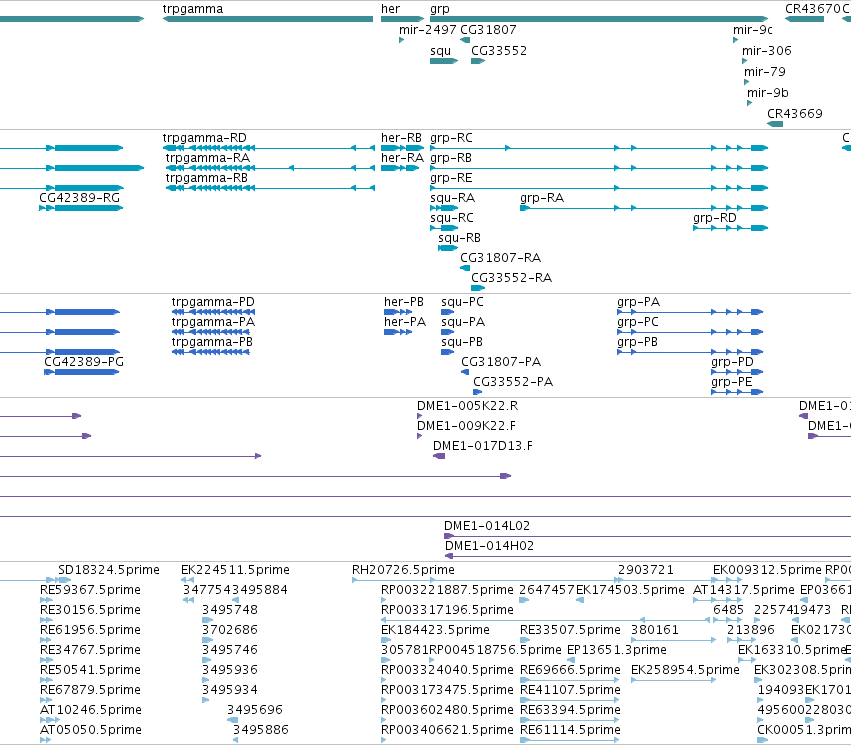Open the squ-PB protein label
The image size is (851, 745).
click(462, 342)
